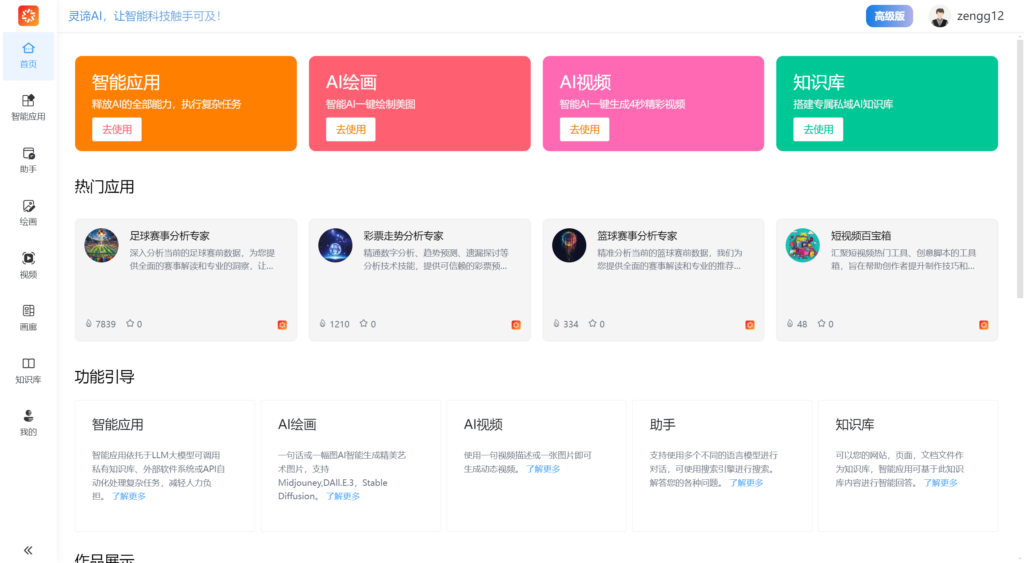Favorite 彩票走势分析专家 with the star icon

tap(364, 323)
